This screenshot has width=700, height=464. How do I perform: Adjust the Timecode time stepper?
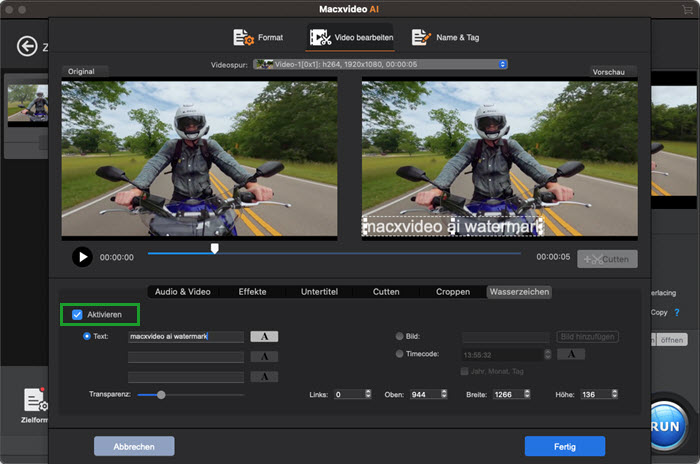point(548,355)
